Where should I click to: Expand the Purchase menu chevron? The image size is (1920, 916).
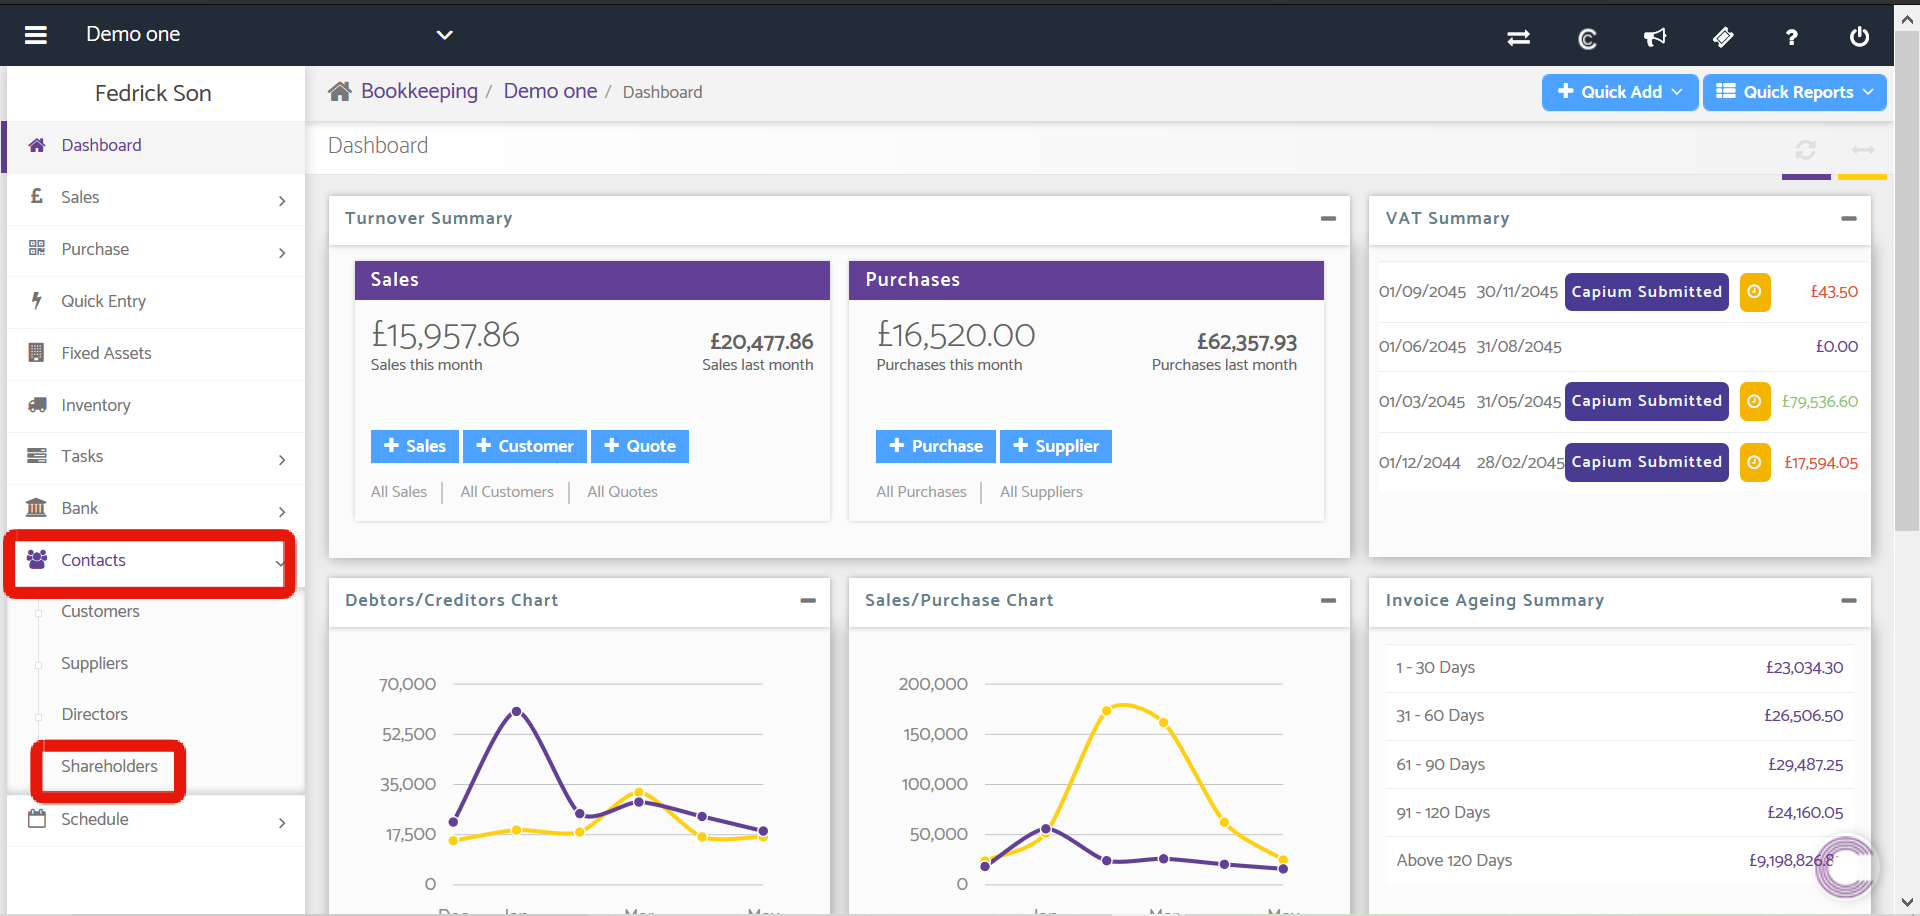(x=282, y=253)
